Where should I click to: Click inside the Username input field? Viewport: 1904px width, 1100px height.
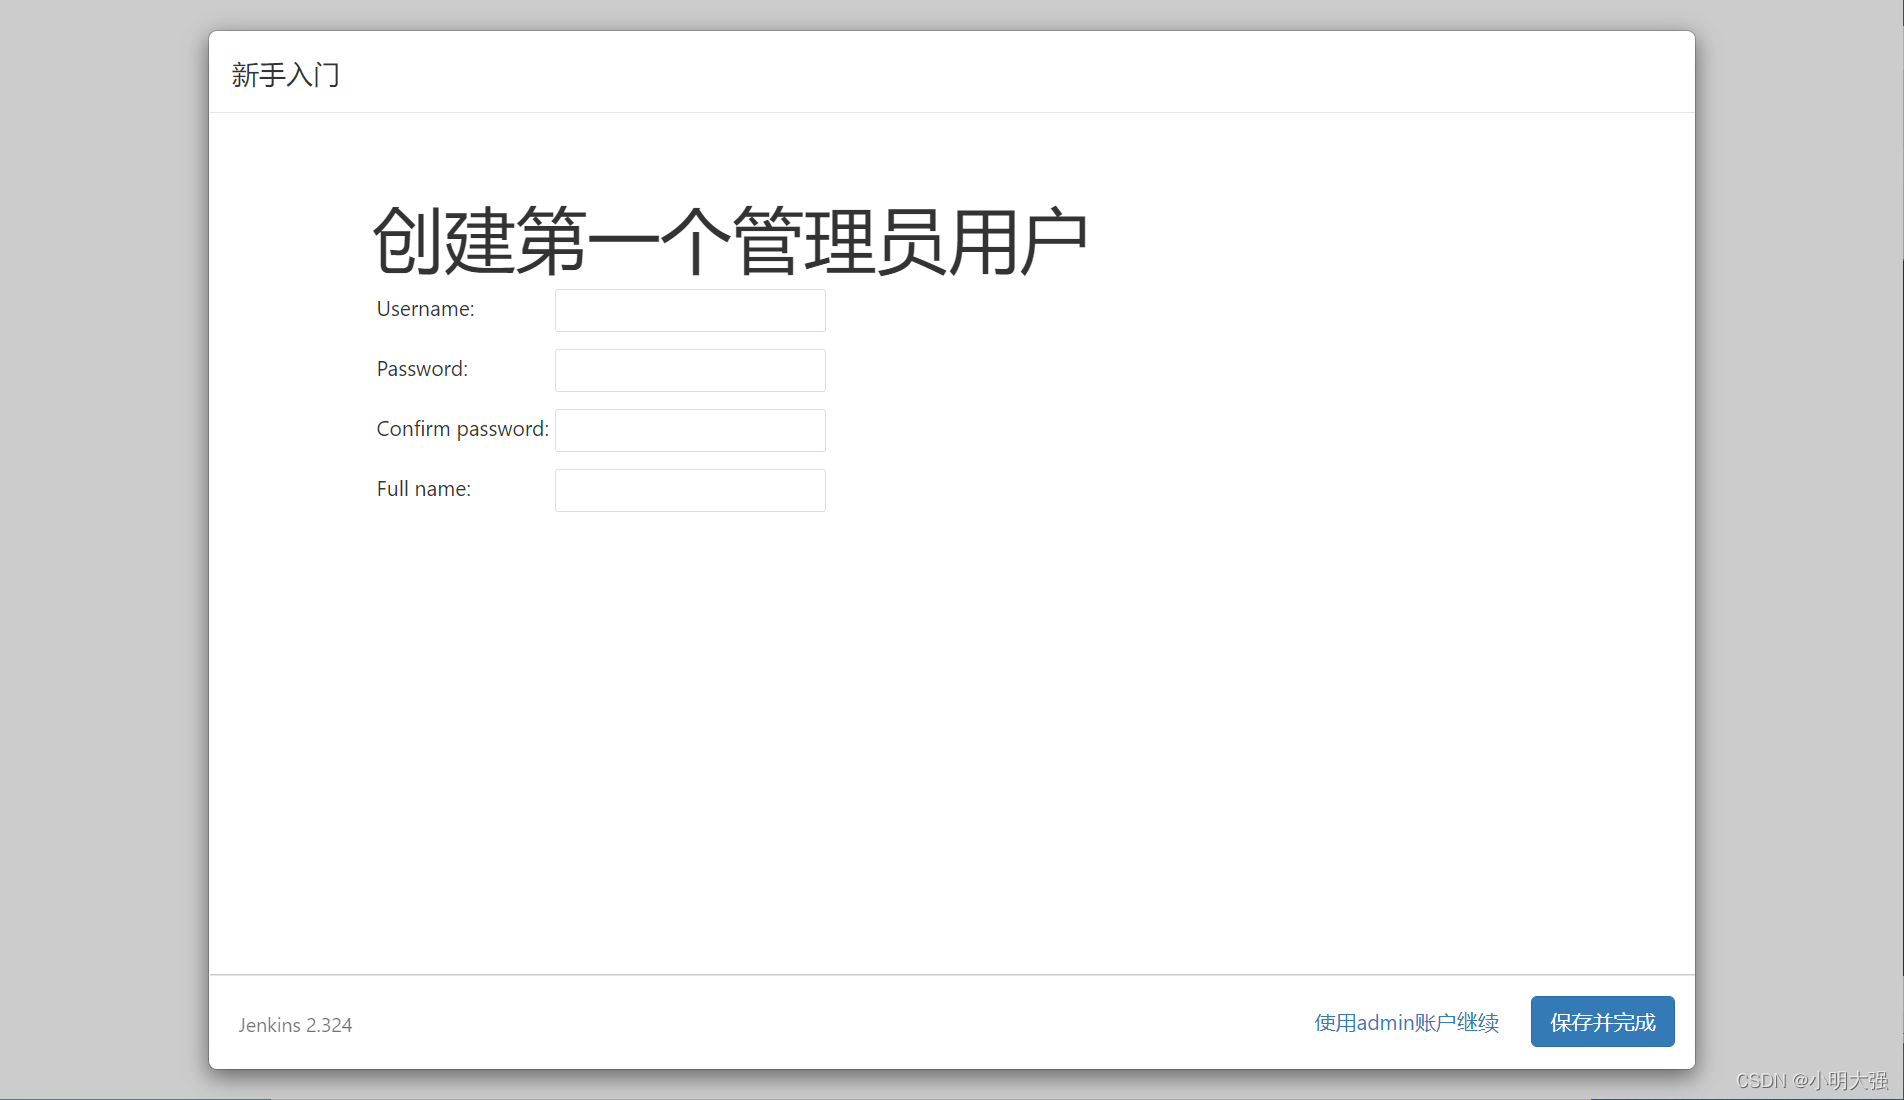[x=689, y=310]
